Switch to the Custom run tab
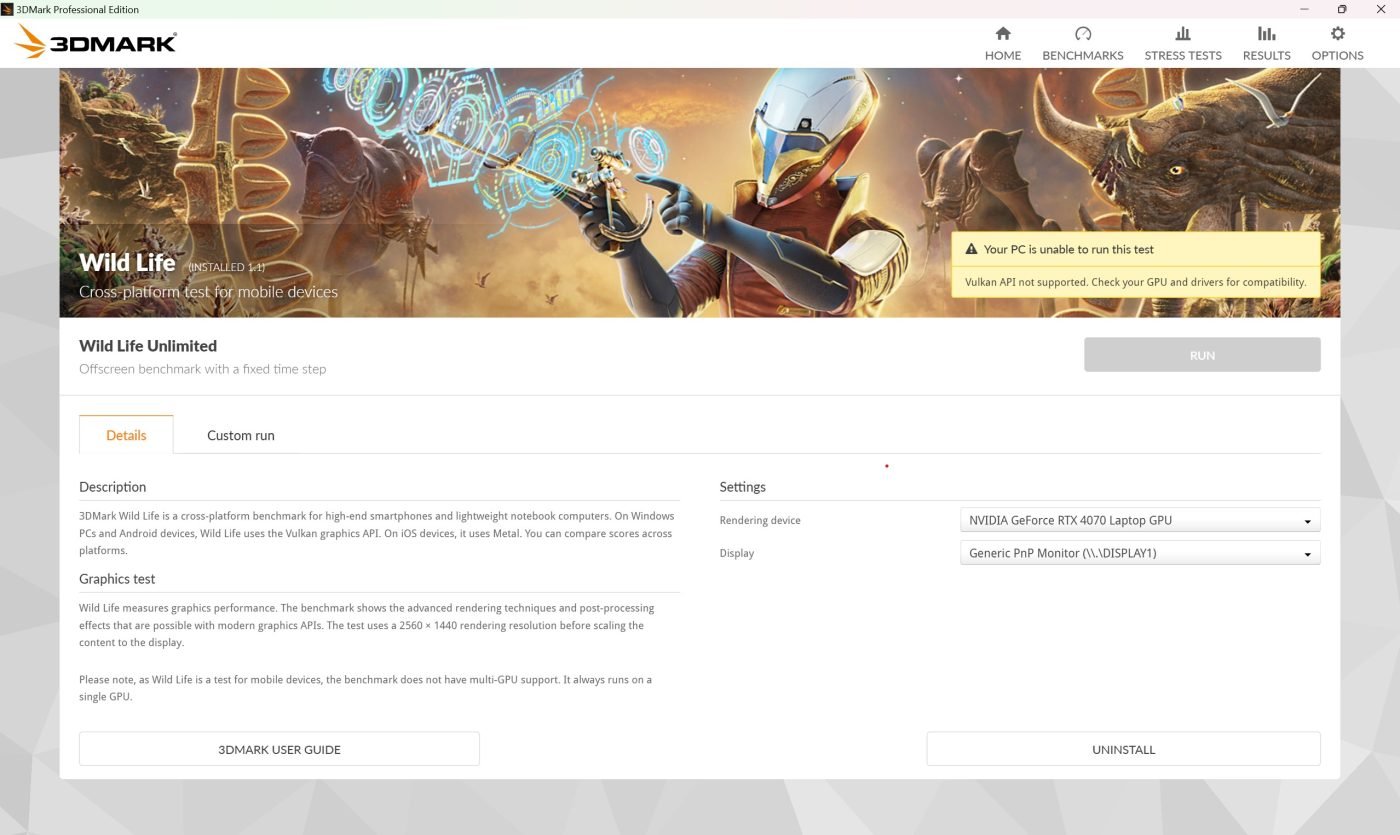Screen dimensions: 1400x835 (241, 435)
